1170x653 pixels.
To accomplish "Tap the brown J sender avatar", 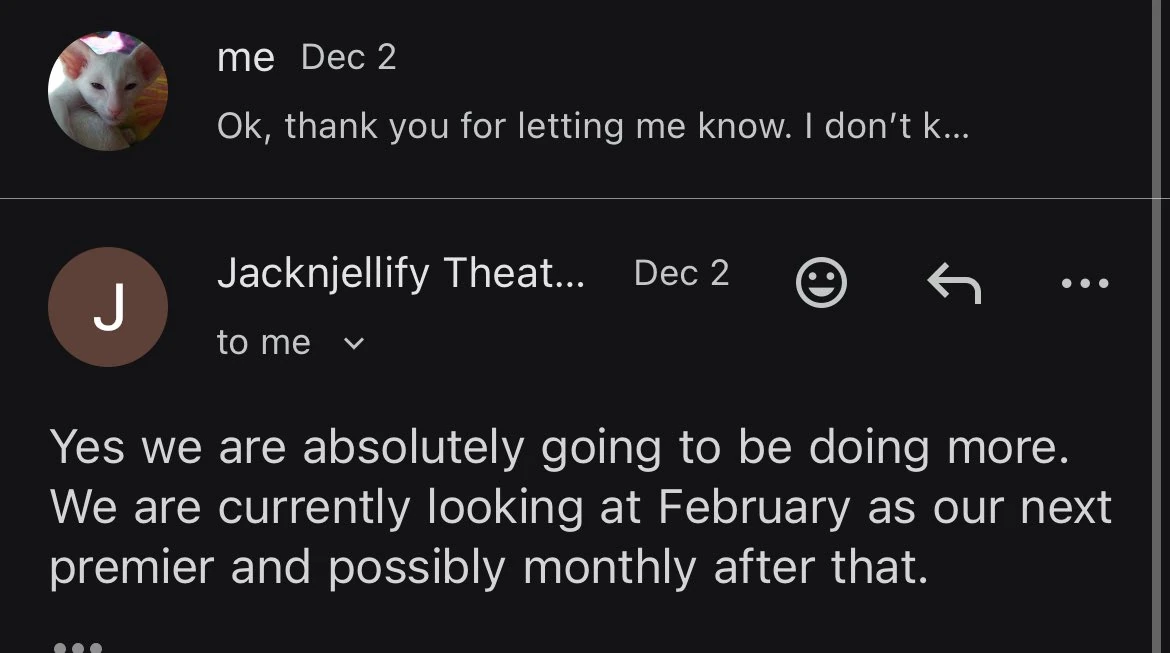I will pos(108,307).
